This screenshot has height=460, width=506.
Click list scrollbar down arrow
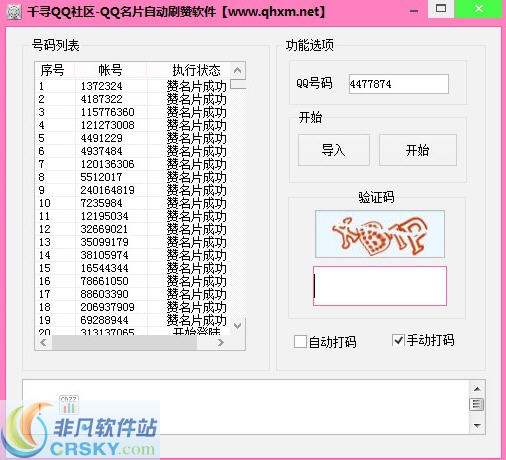pos(238,326)
